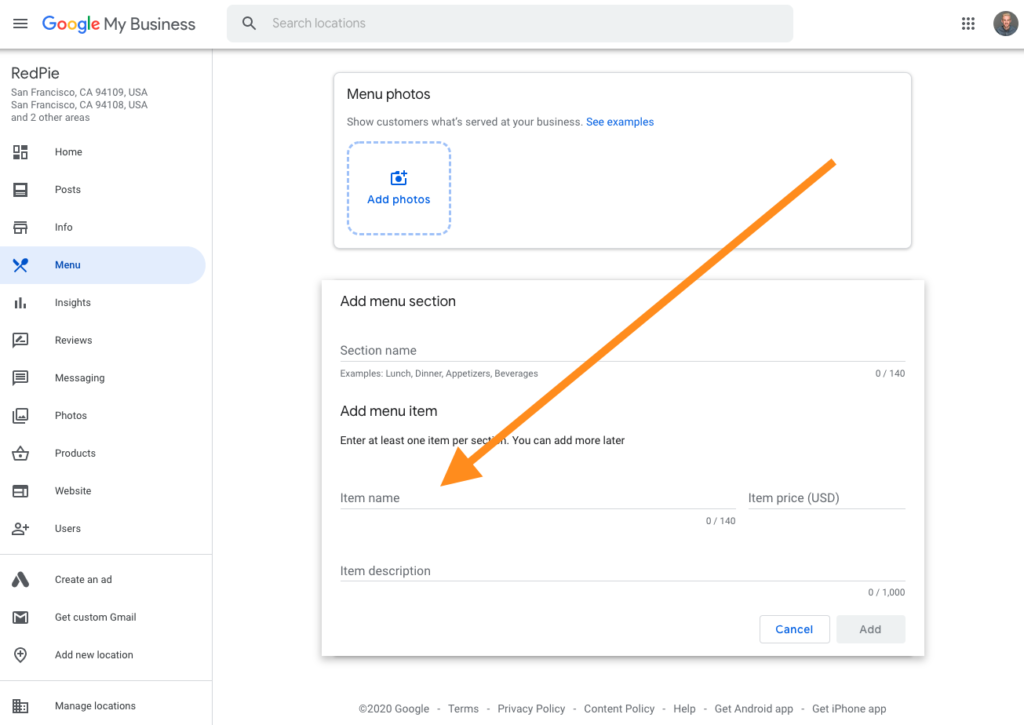Click the Section name field

[x=620, y=351]
